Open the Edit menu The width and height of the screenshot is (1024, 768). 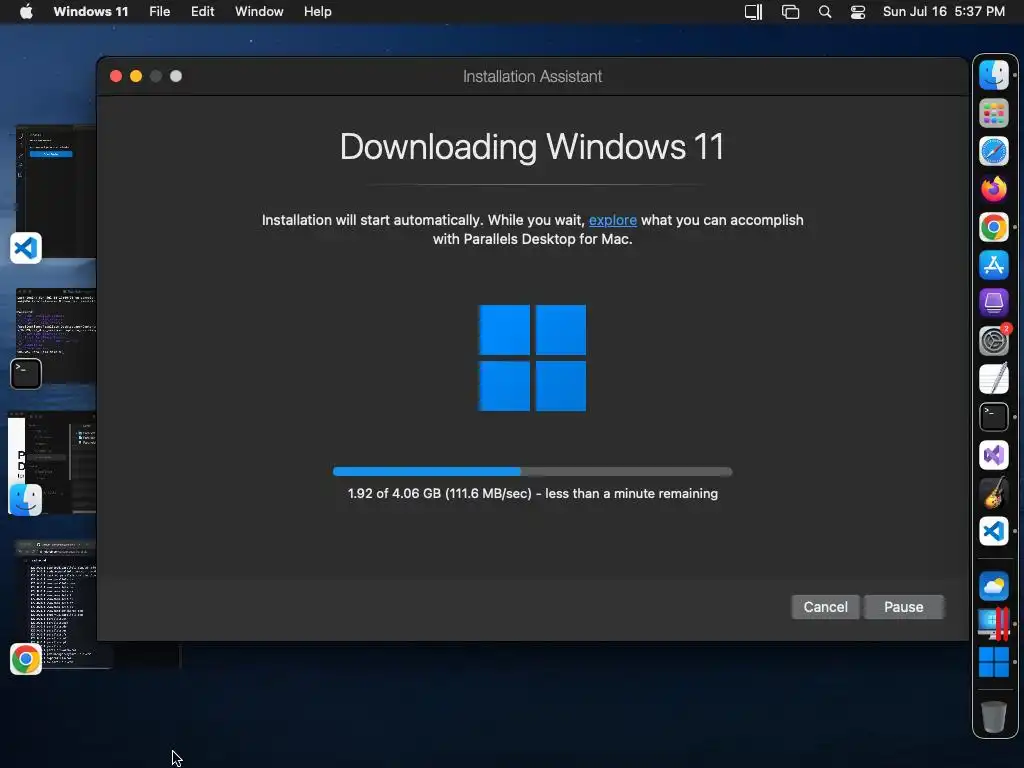[x=202, y=12]
